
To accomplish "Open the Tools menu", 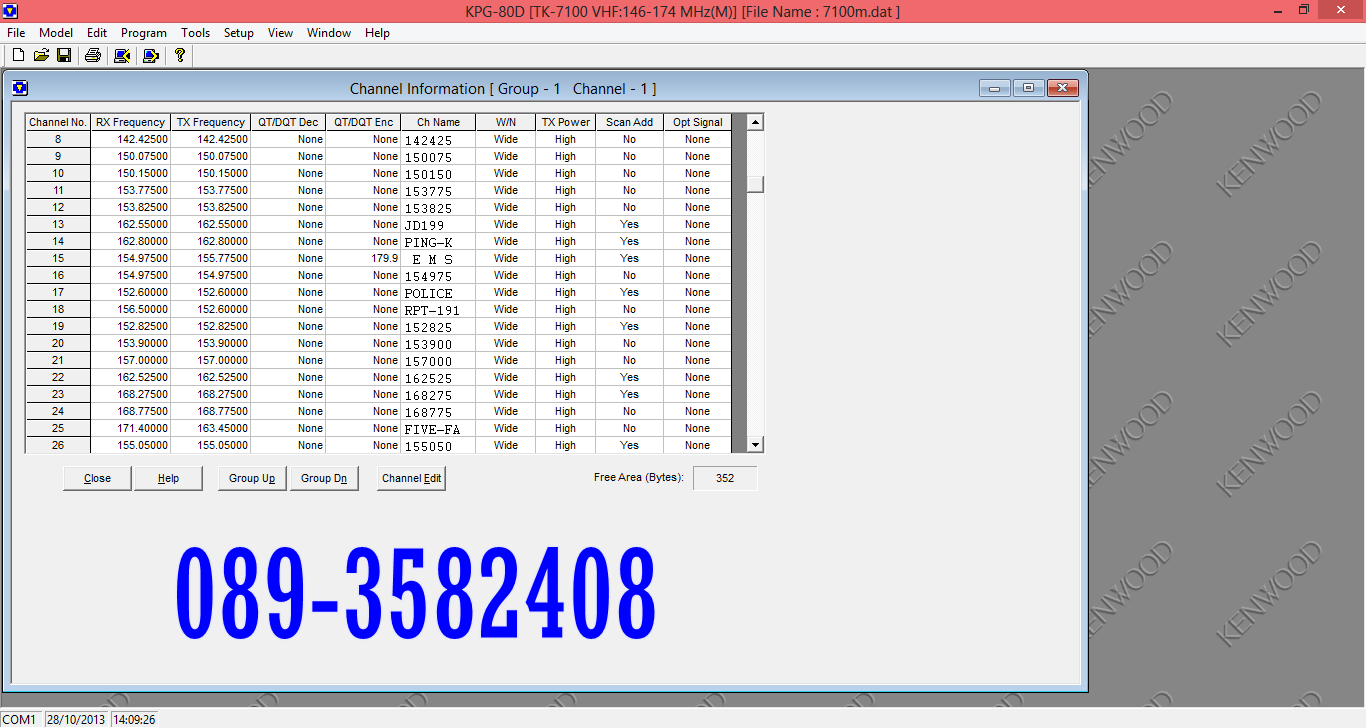I will 195,33.
